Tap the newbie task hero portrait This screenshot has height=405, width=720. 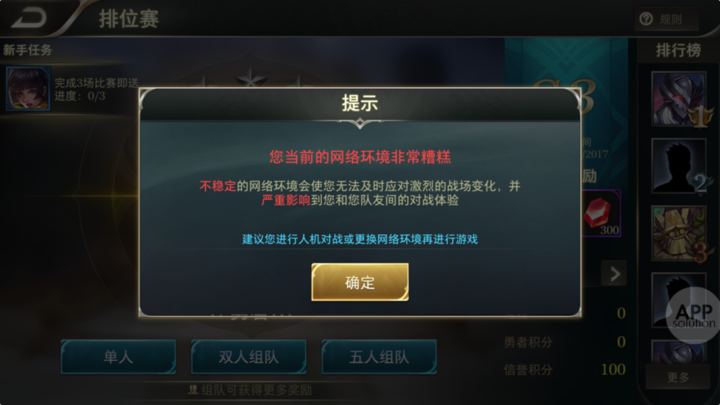[x=28, y=89]
